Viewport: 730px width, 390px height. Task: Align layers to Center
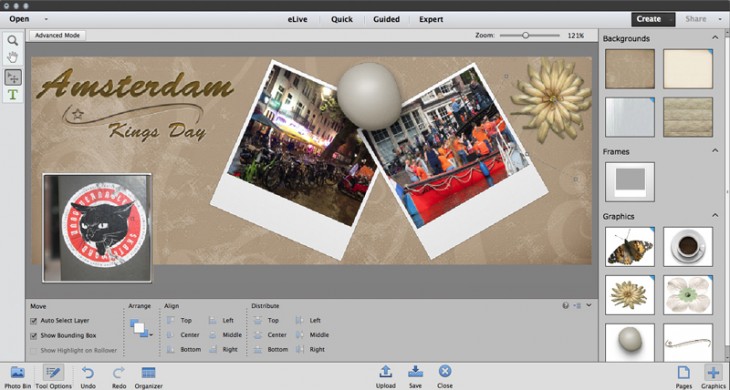183,335
